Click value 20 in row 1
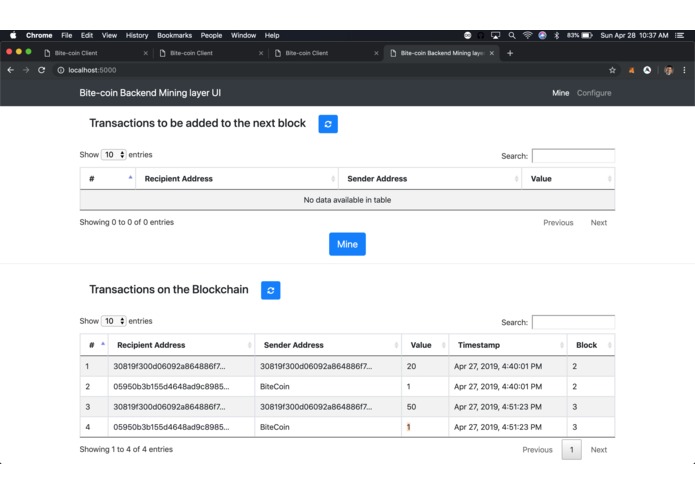 411,366
